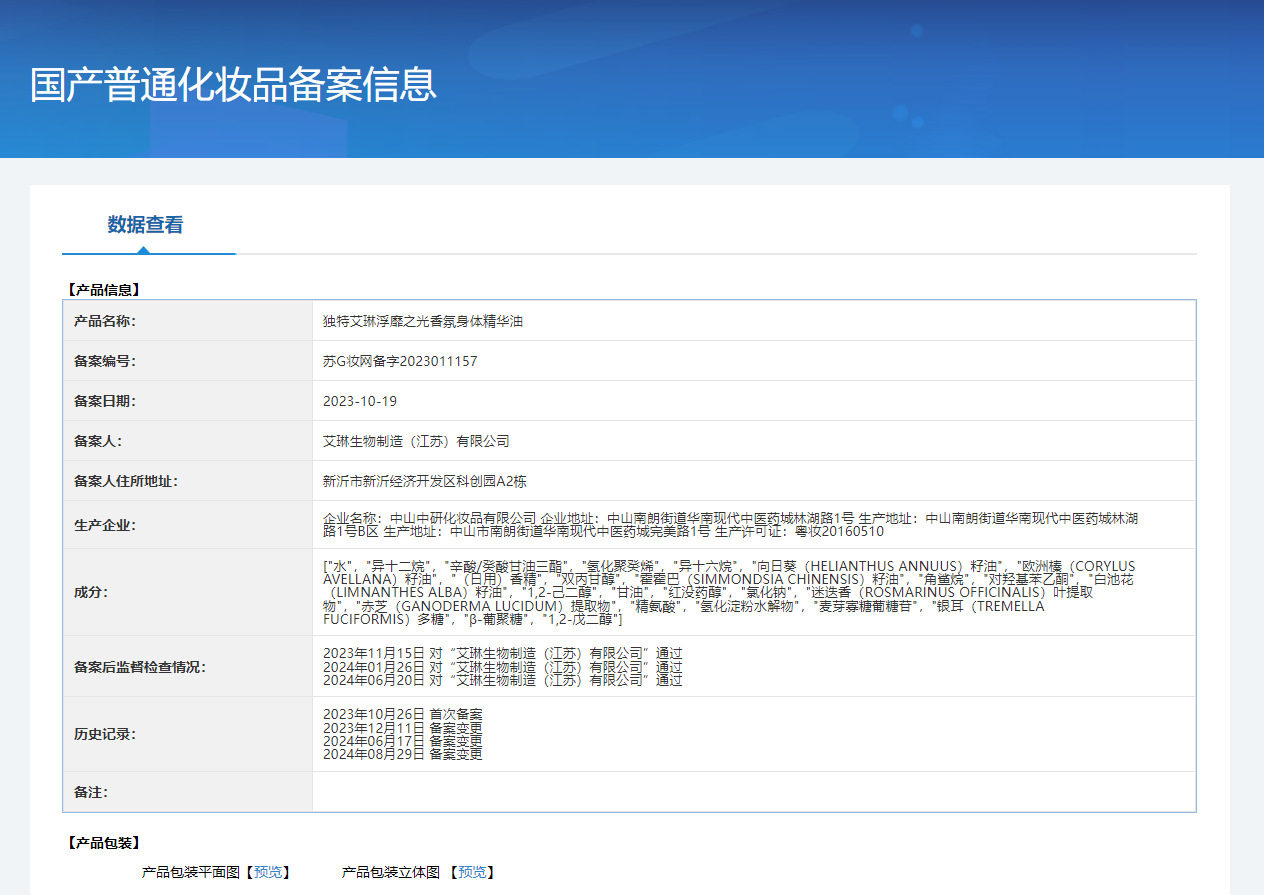Select the filing date 2023-10-19
The image size is (1264, 895).
point(360,401)
